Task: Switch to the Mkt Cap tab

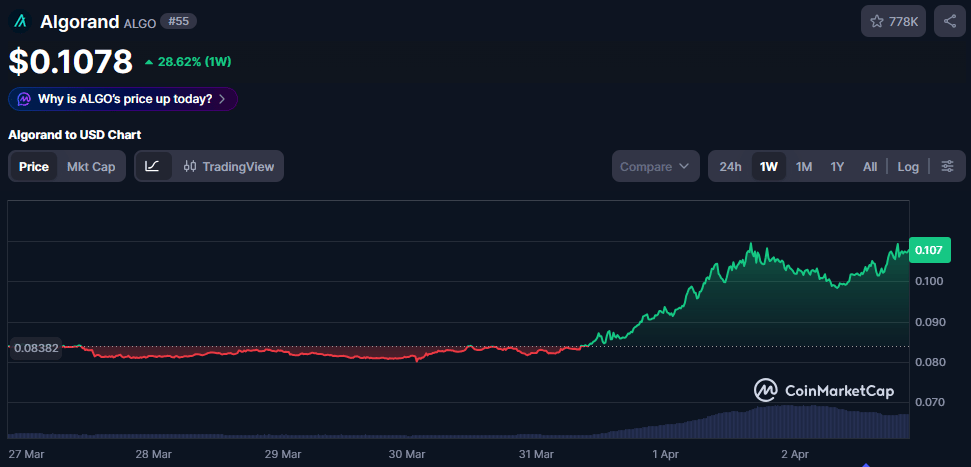Action: 91,167
